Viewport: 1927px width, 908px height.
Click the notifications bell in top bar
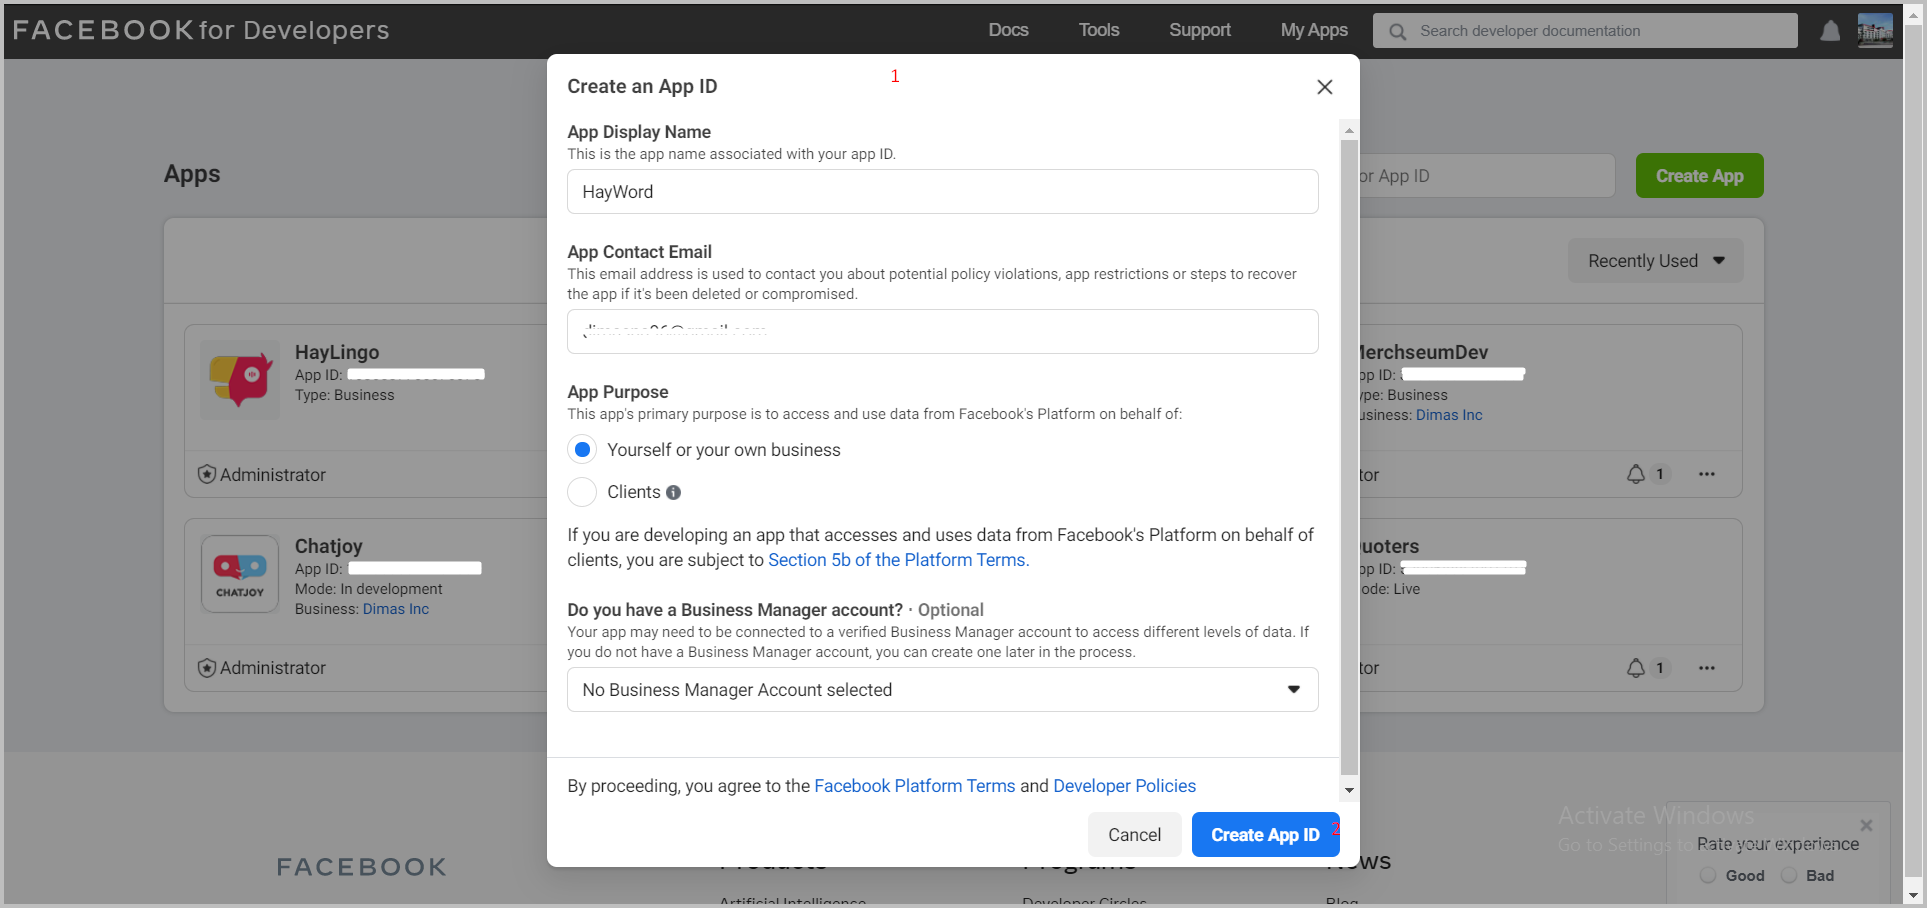(x=1830, y=31)
